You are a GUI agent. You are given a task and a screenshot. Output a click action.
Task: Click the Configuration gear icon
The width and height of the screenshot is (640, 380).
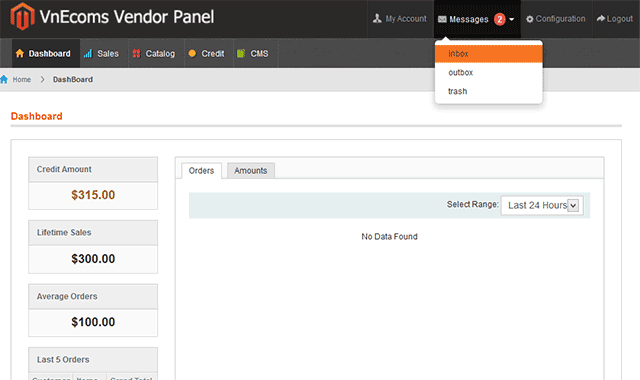coord(530,19)
